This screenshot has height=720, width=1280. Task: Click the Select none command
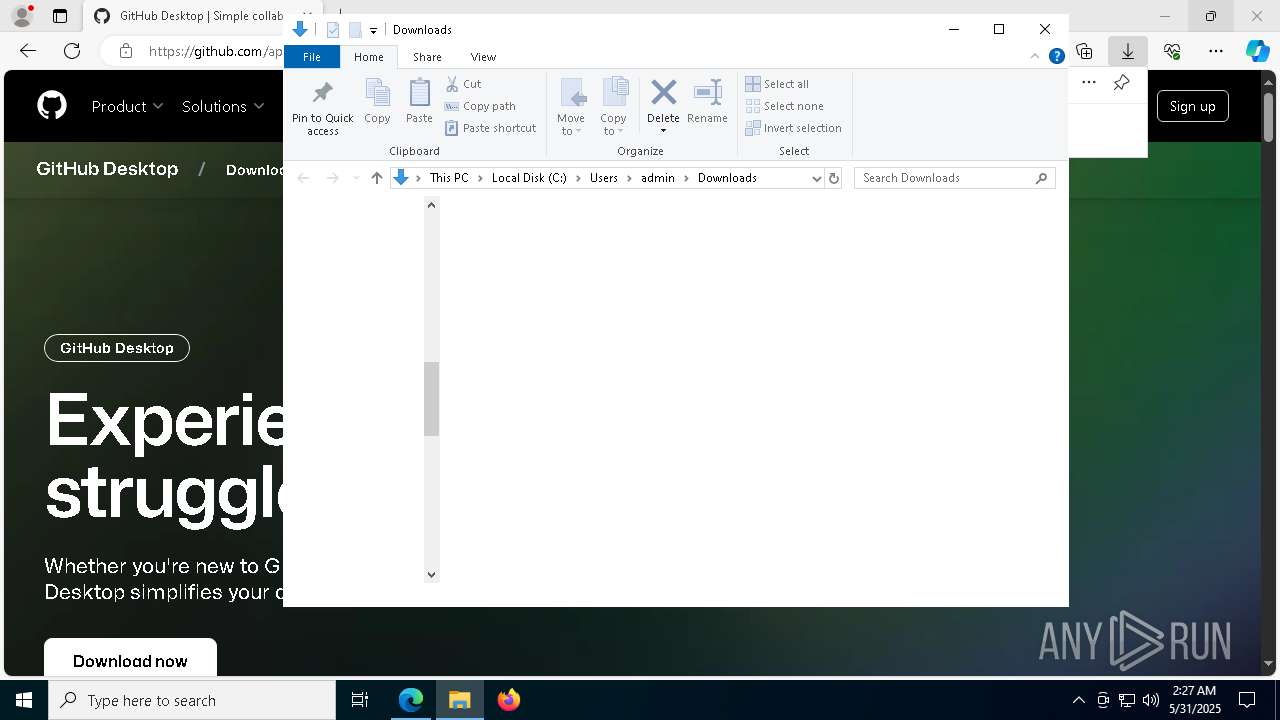(785, 106)
